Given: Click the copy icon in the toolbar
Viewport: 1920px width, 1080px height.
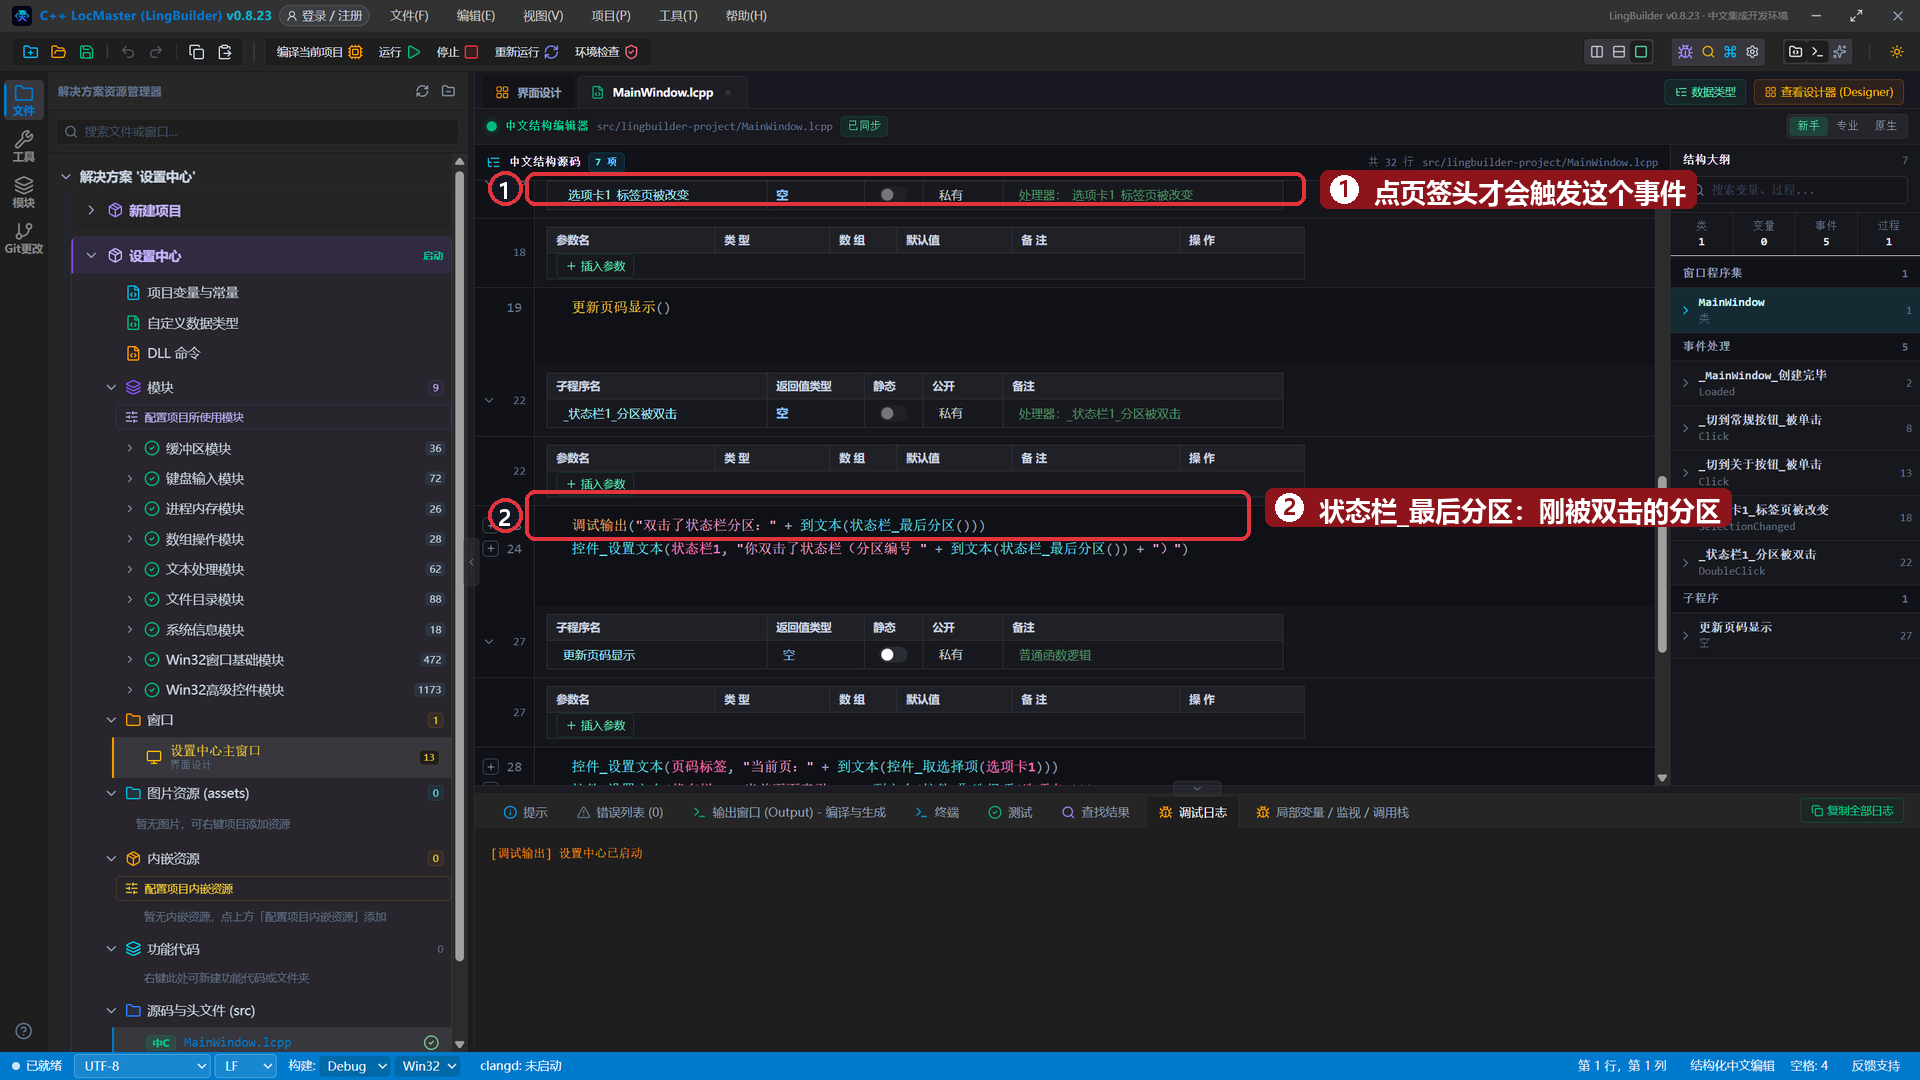Looking at the screenshot, I should pyautogui.click(x=197, y=52).
